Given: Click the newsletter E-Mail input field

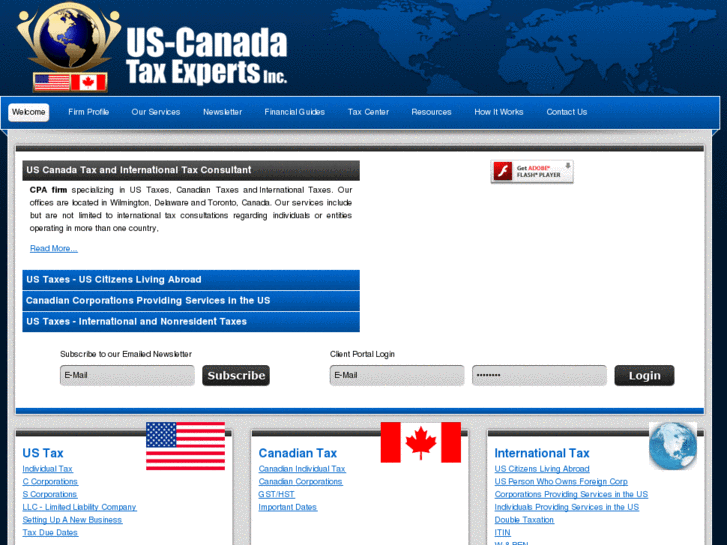Looking at the screenshot, I should (x=127, y=375).
